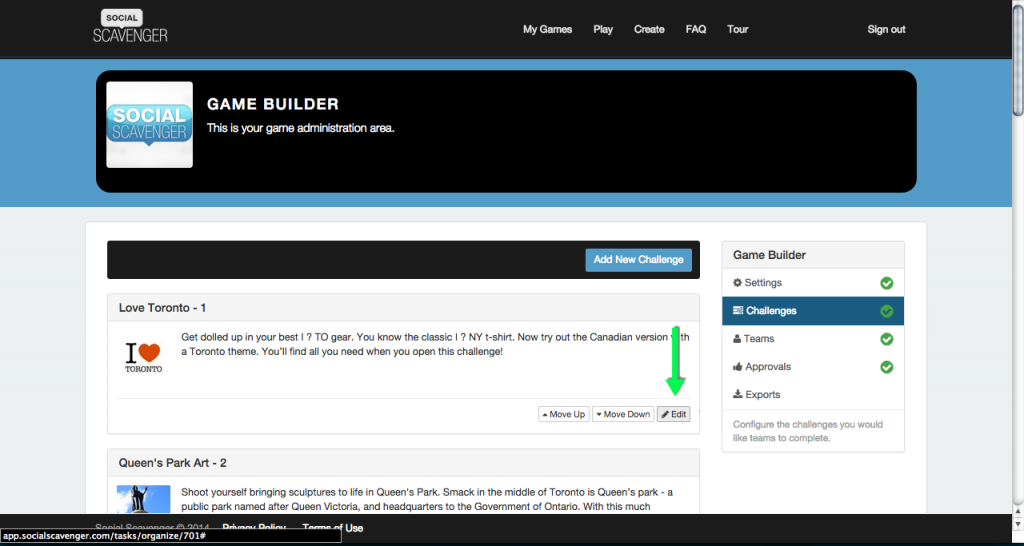
Task: Open My Games in top navigation
Action: [x=547, y=29]
